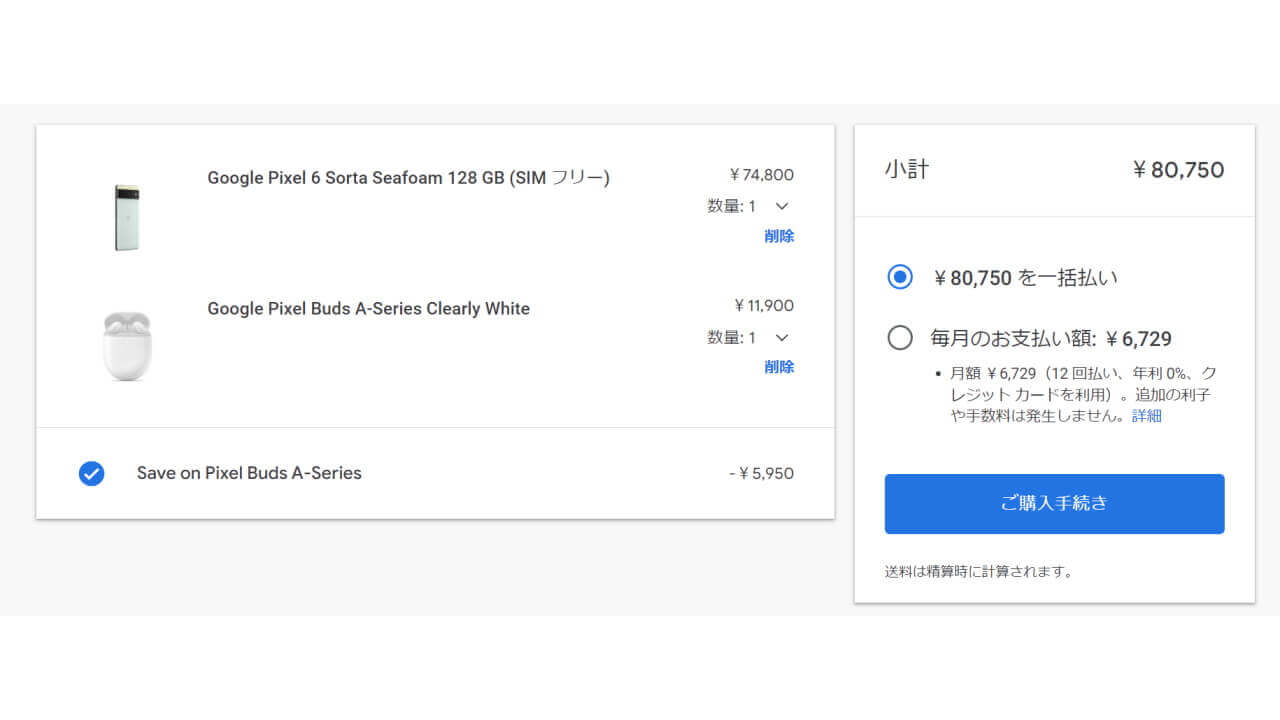1280x720 pixels.
Task: Open the Pixel Buds Clearly White product image
Action: point(126,346)
